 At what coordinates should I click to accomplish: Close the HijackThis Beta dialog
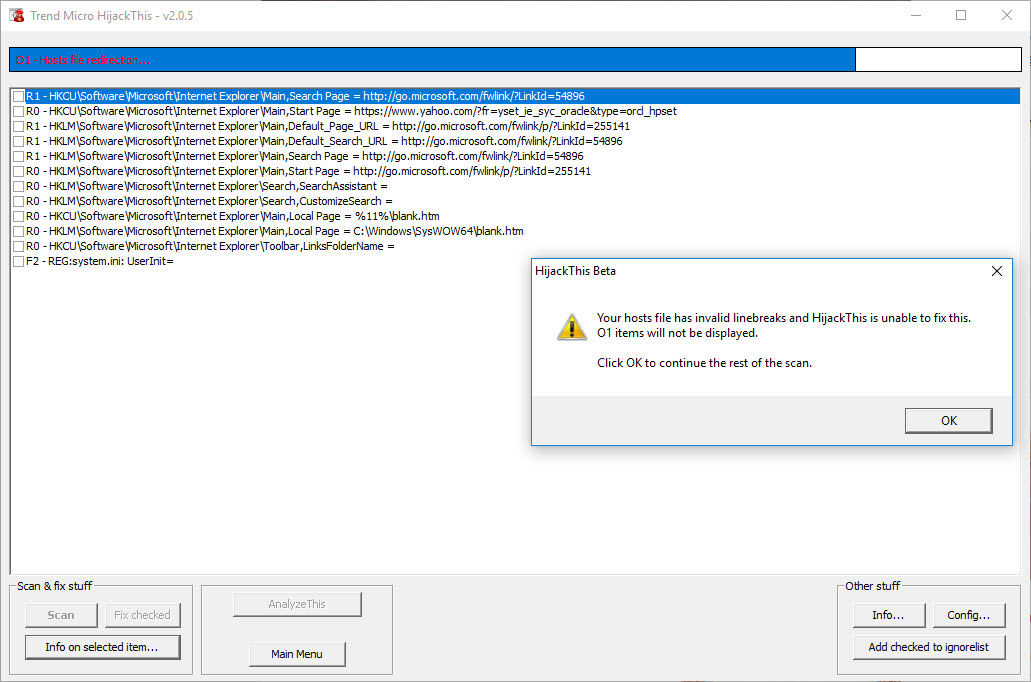[x=997, y=271]
